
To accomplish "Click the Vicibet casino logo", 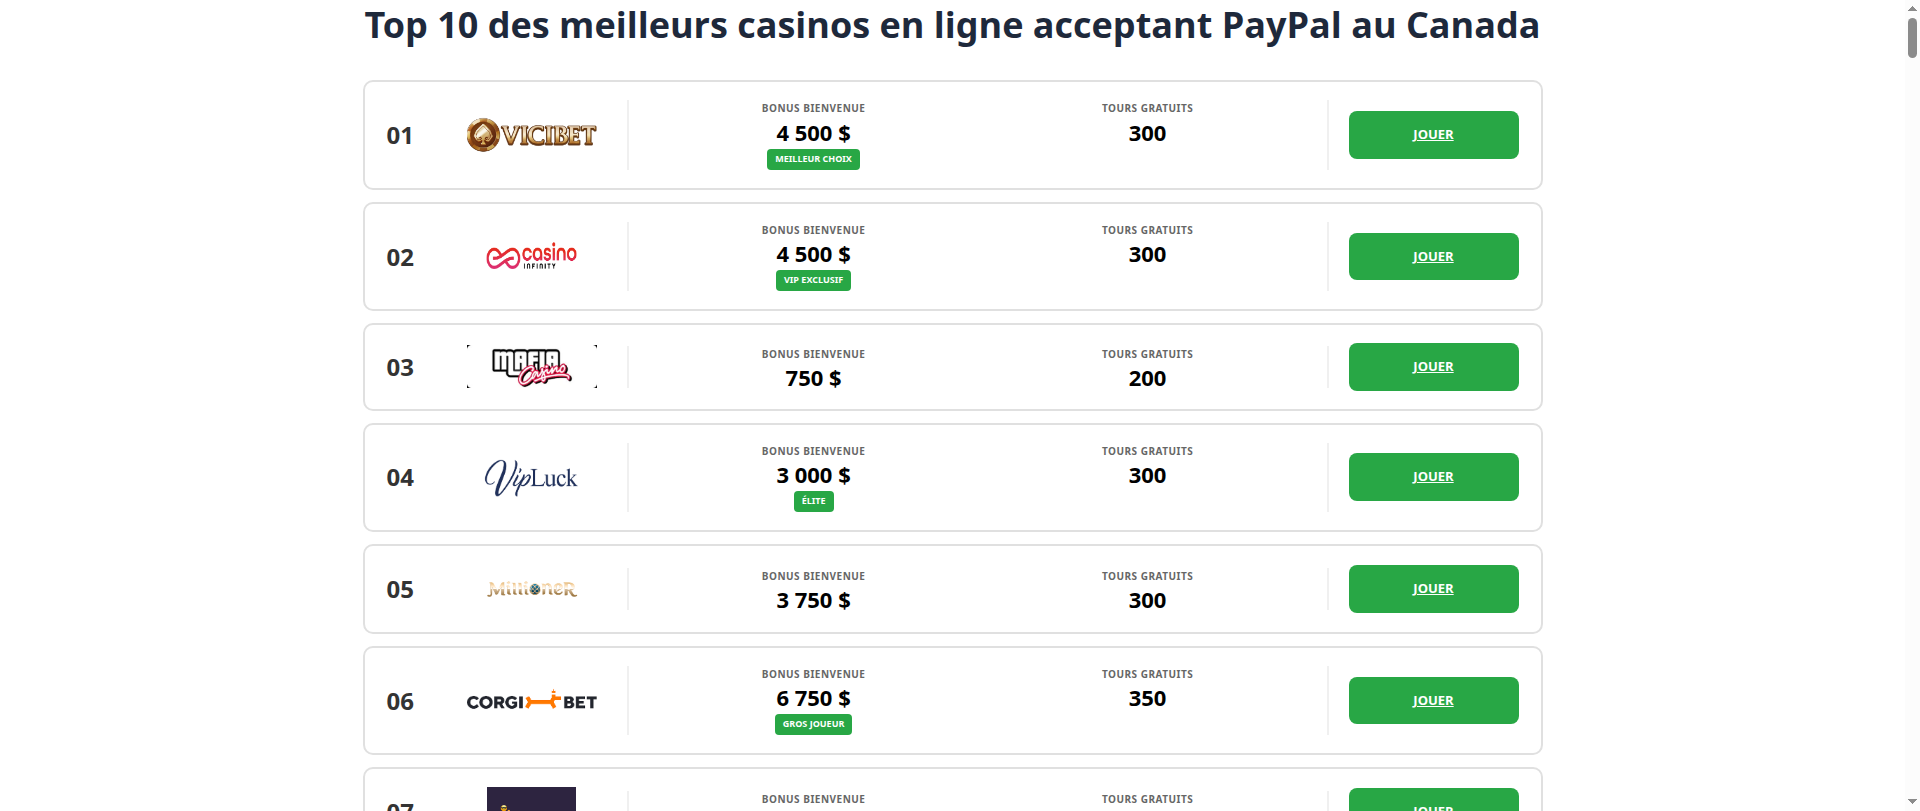I will [531, 135].
